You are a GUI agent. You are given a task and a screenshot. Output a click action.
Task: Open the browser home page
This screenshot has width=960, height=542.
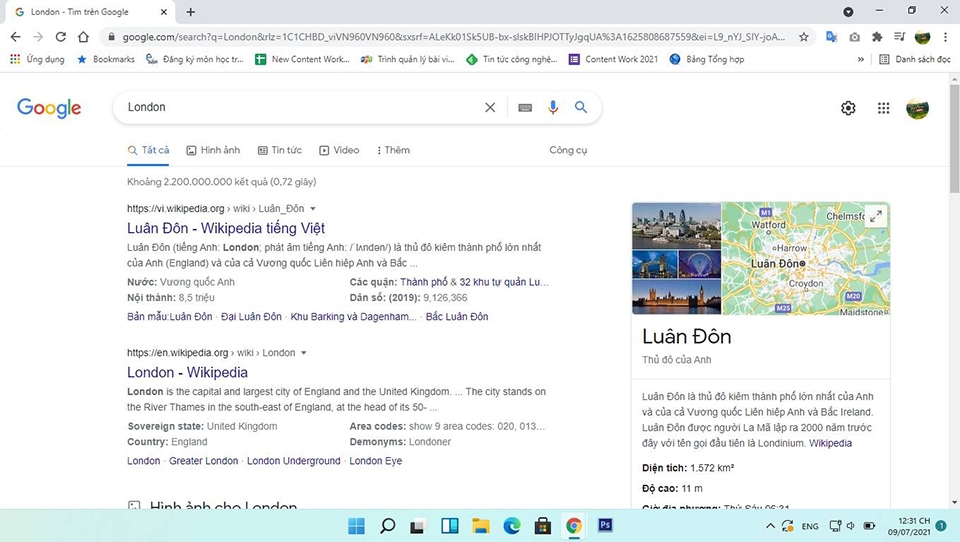83,37
